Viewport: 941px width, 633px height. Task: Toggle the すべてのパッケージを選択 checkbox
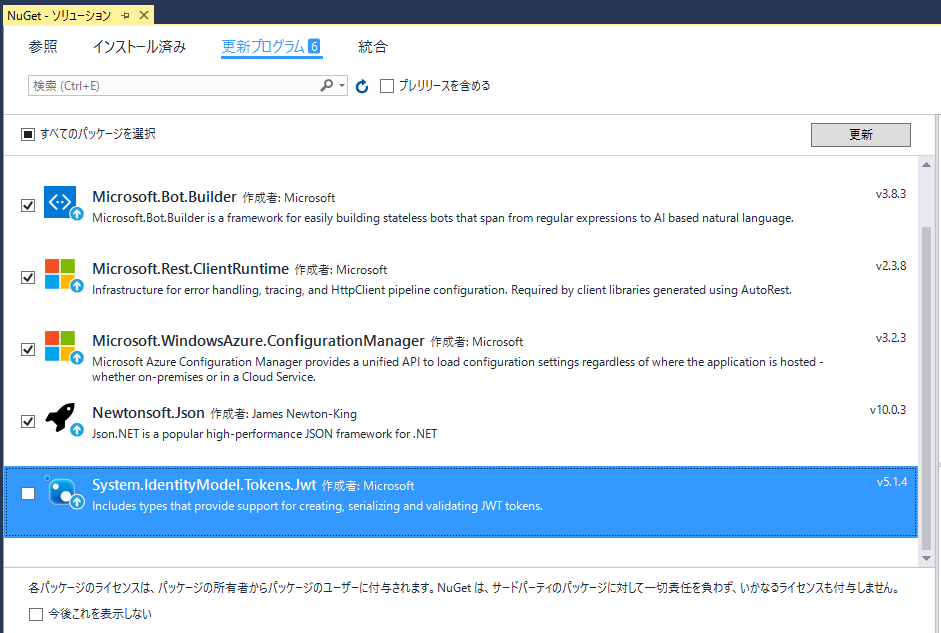click(28, 134)
